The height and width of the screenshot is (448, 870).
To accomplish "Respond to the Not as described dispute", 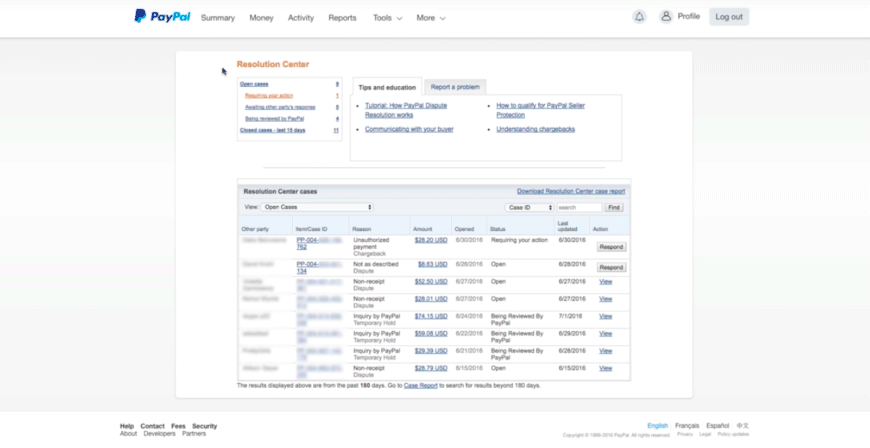I will pos(611,268).
